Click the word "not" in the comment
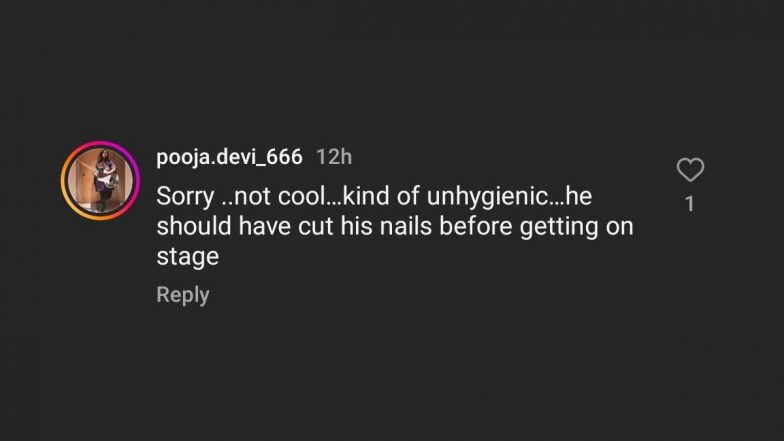784x441 pixels. [x=246, y=196]
